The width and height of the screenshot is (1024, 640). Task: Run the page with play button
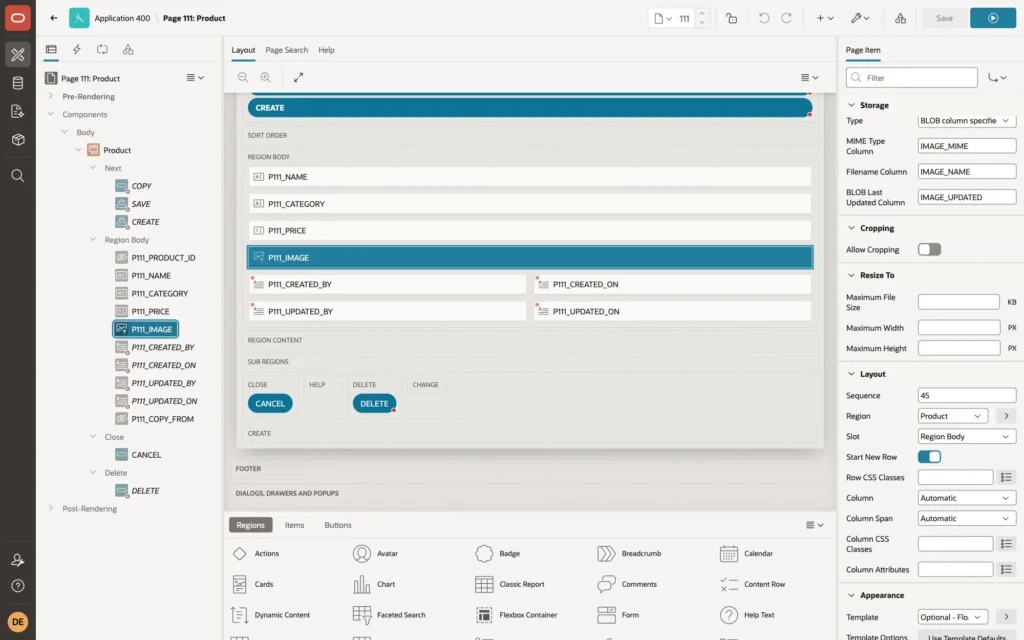pyautogui.click(x=993, y=18)
